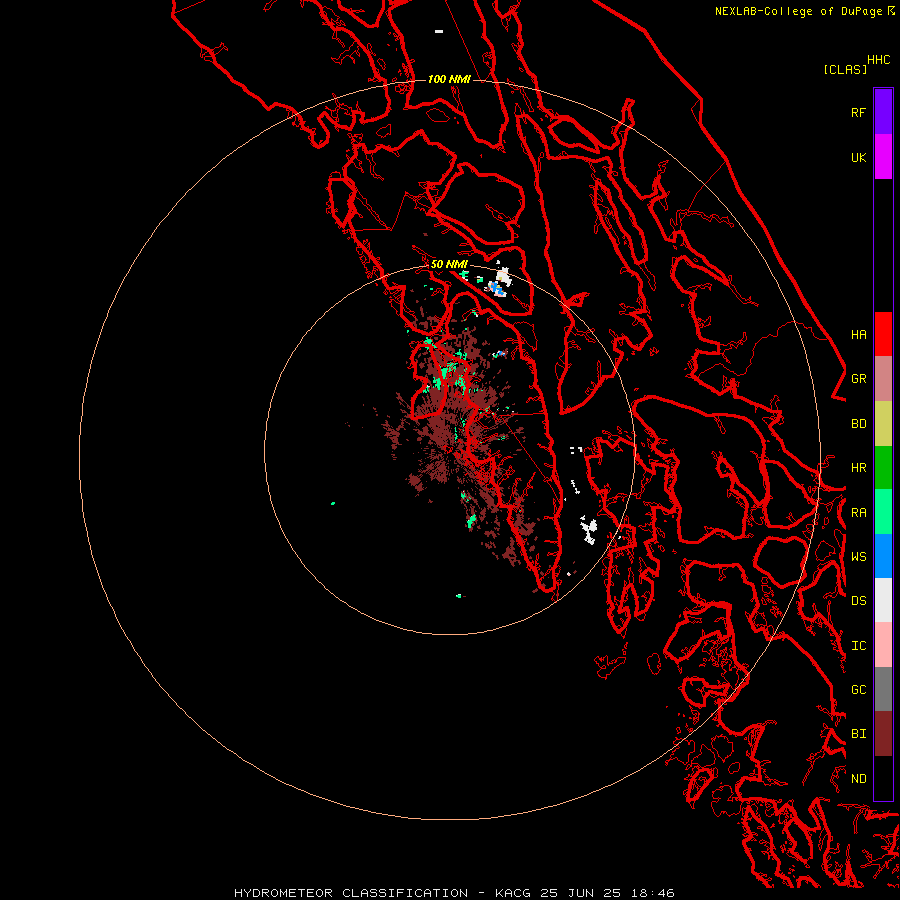
Task: Click the 'ND' legend label
Action: pos(858,779)
